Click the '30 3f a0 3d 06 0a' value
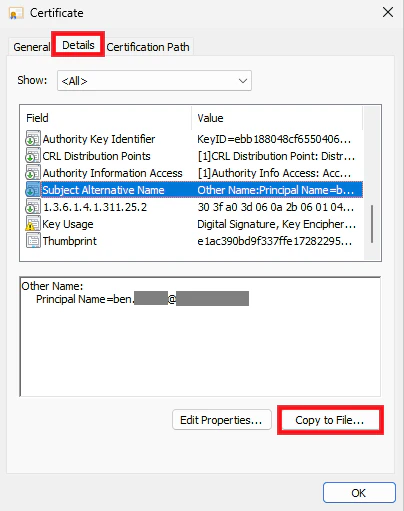404x511 pixels. click(x=276, y=207)
